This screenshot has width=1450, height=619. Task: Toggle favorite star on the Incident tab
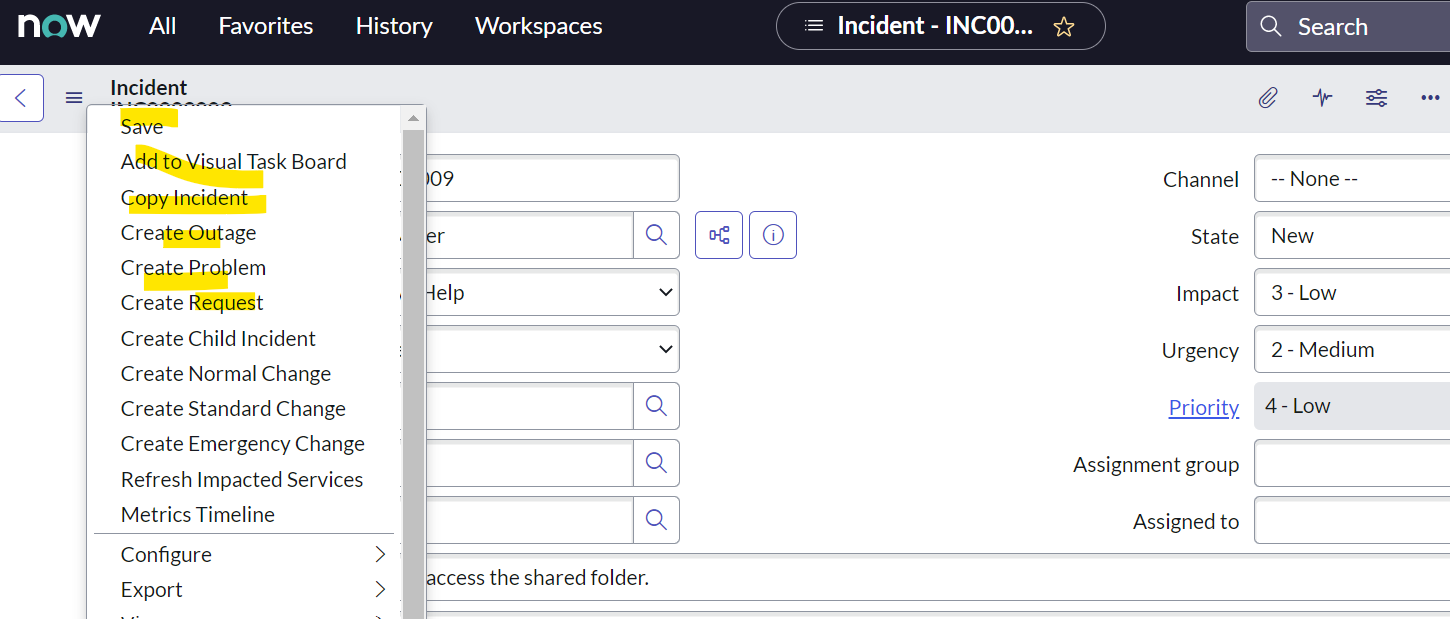[1065, 26]
